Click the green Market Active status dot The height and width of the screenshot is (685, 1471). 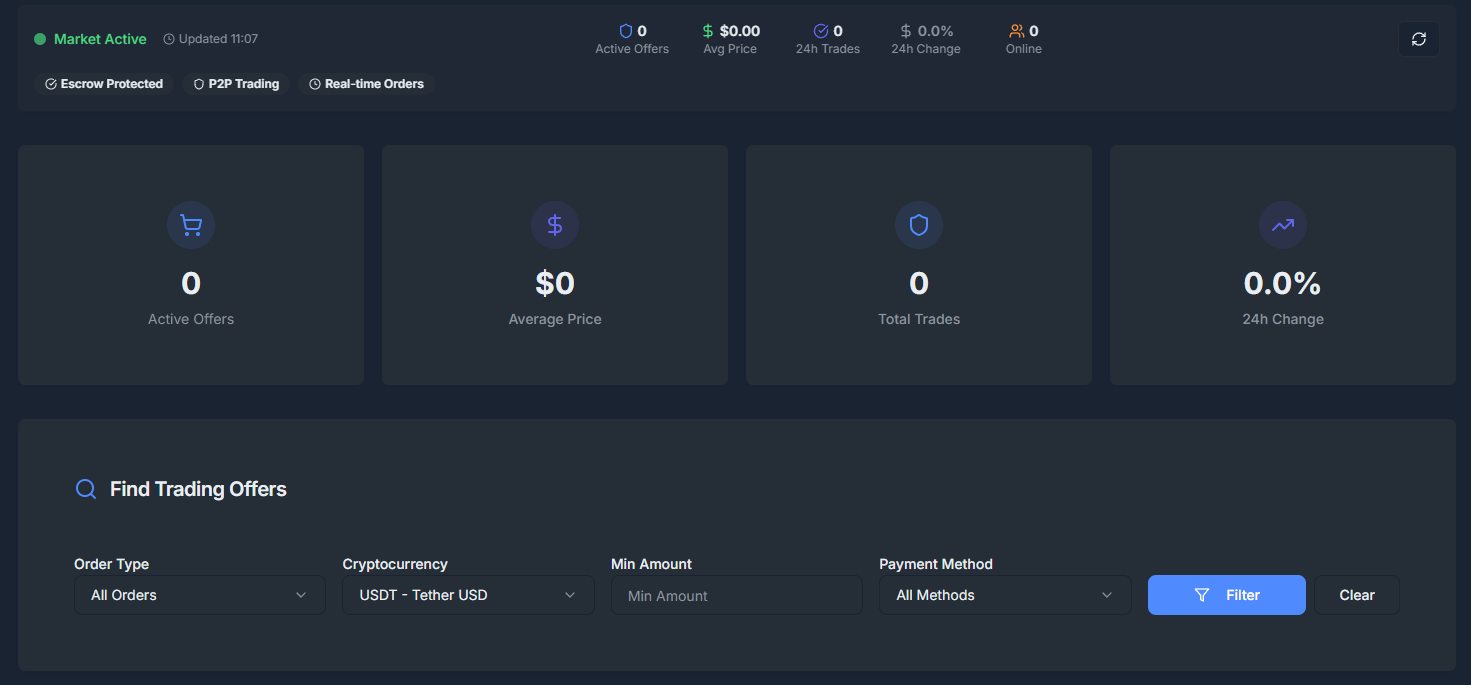click(x=40, y=39)
